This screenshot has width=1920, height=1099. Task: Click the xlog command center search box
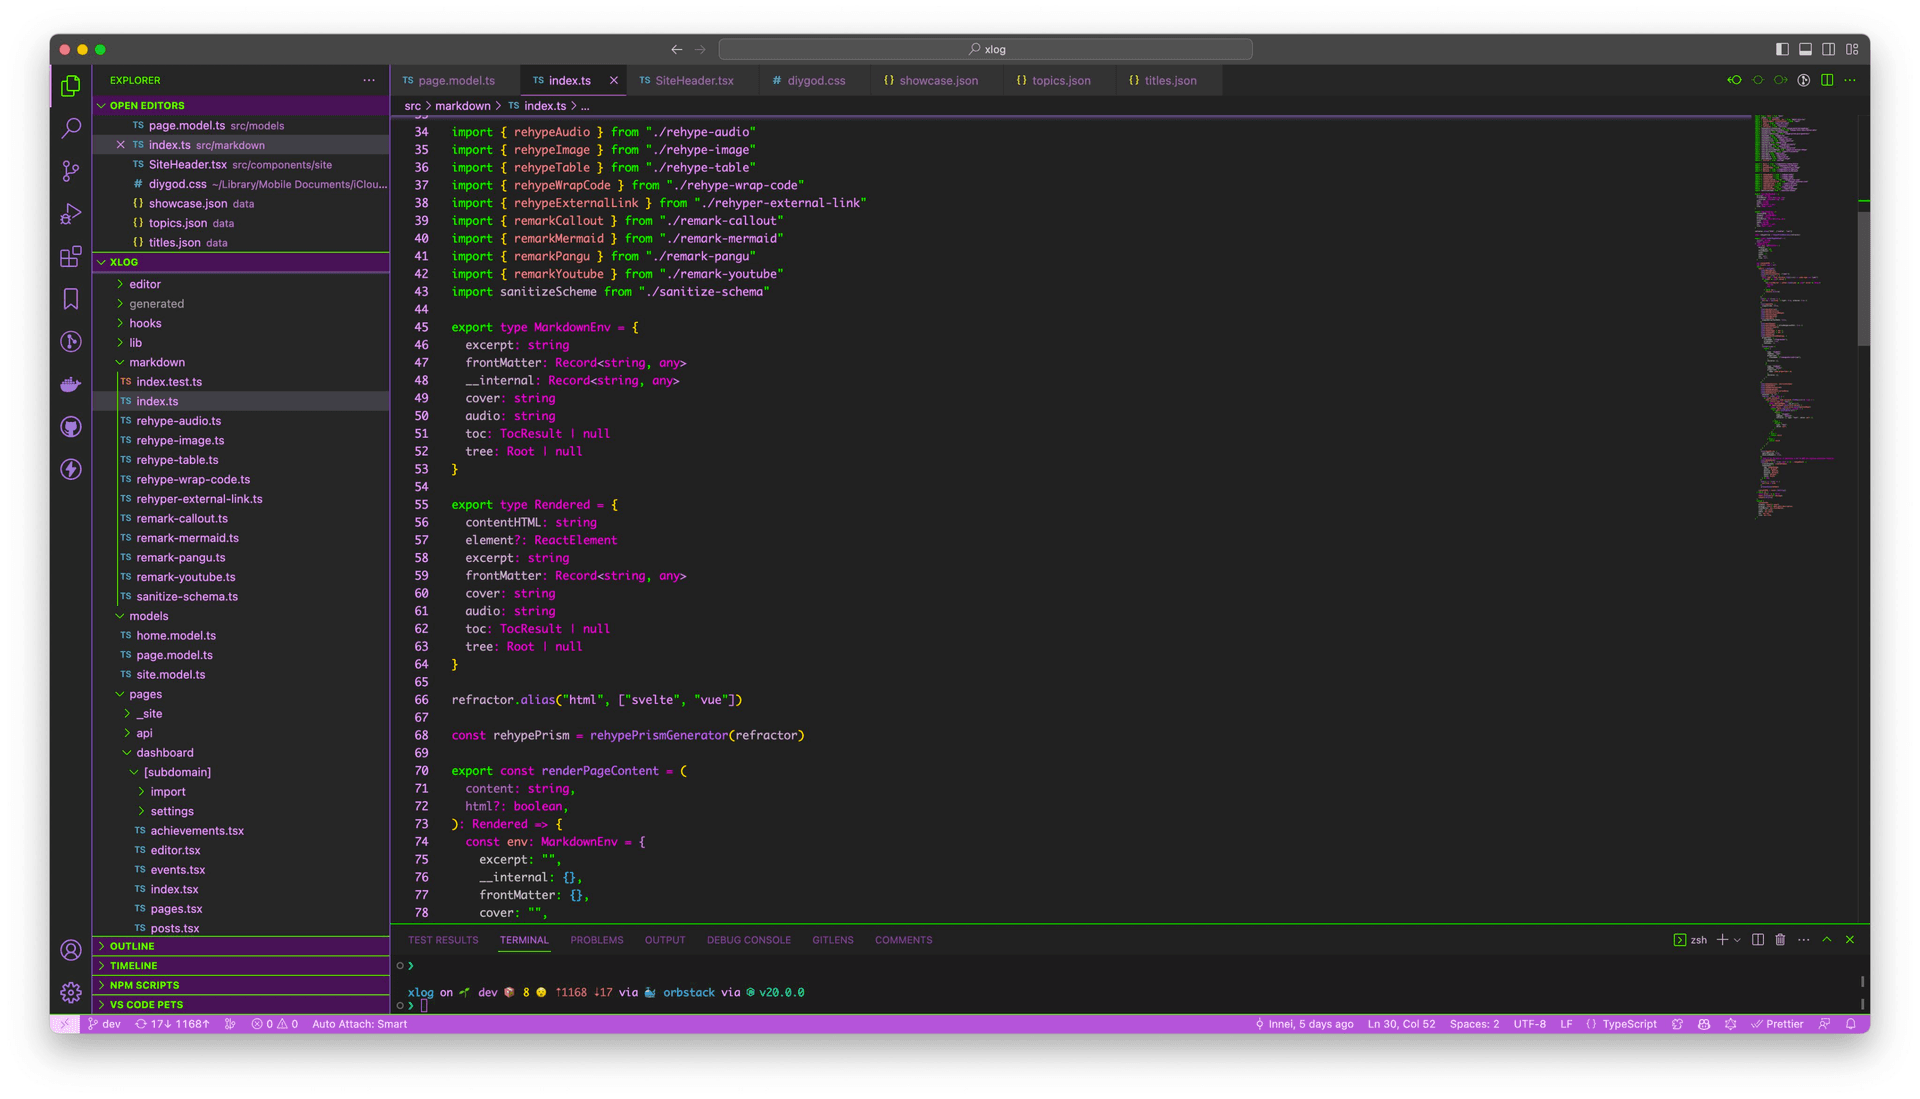(985, 49)
